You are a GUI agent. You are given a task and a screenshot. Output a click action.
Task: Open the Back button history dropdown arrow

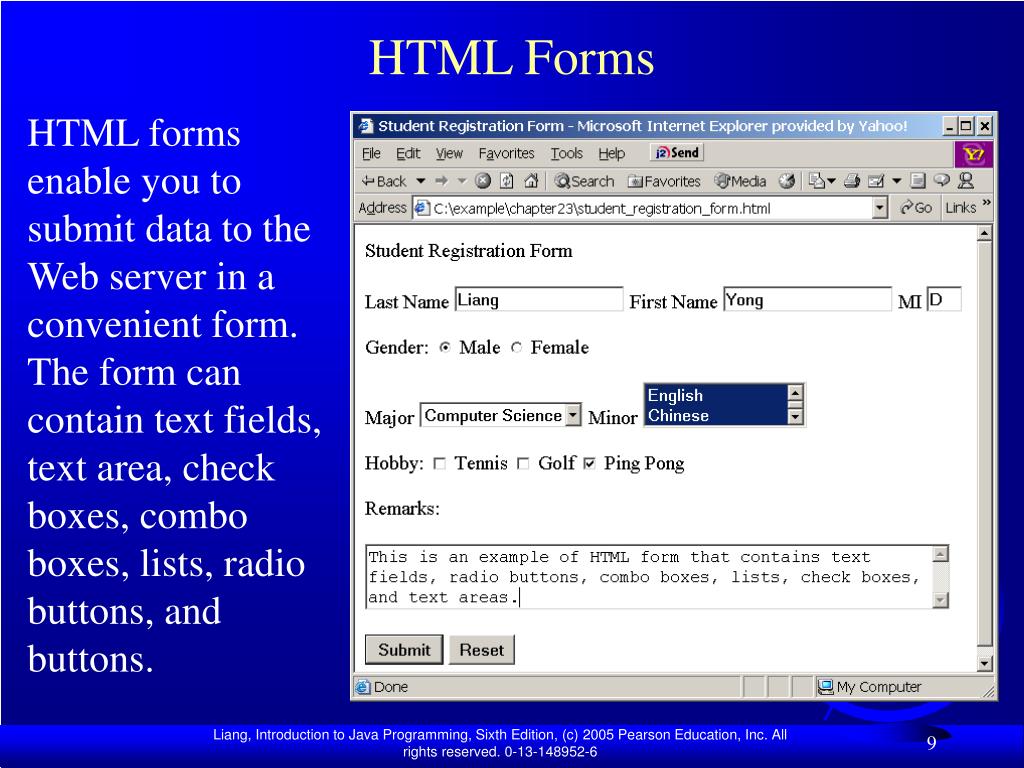(x=420, y=181)
